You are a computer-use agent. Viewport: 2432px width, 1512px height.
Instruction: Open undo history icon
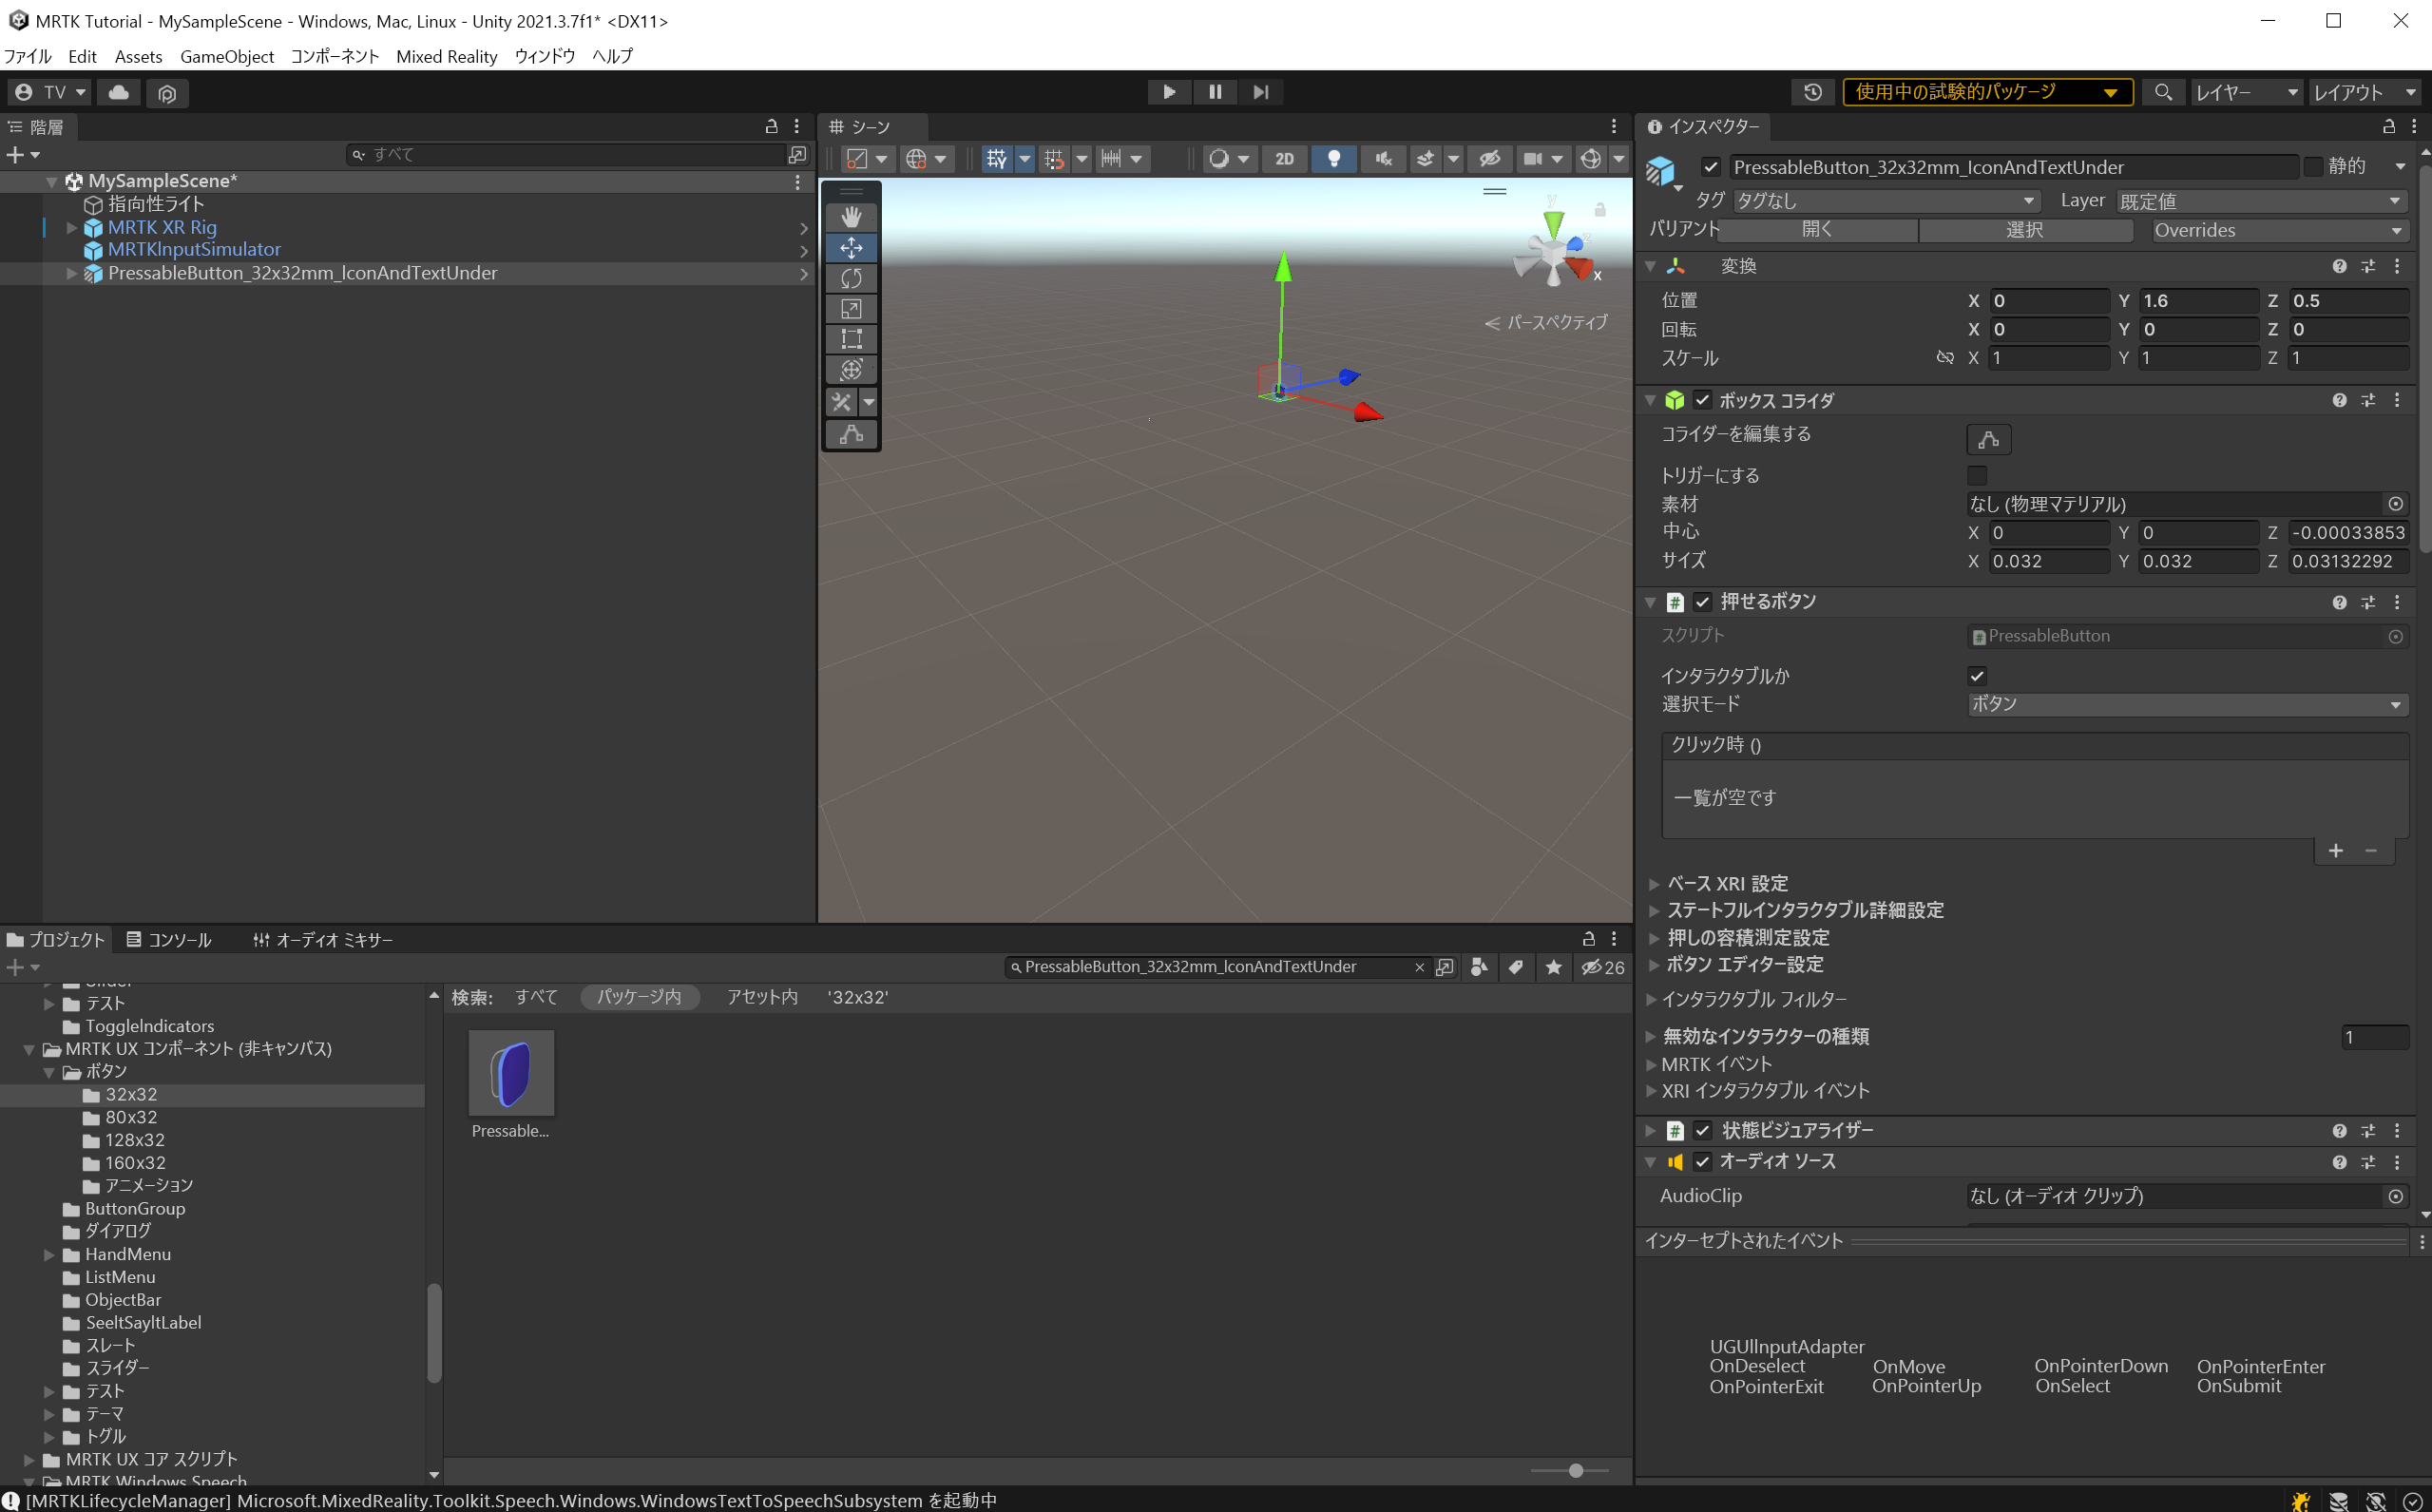point(1812,92)
